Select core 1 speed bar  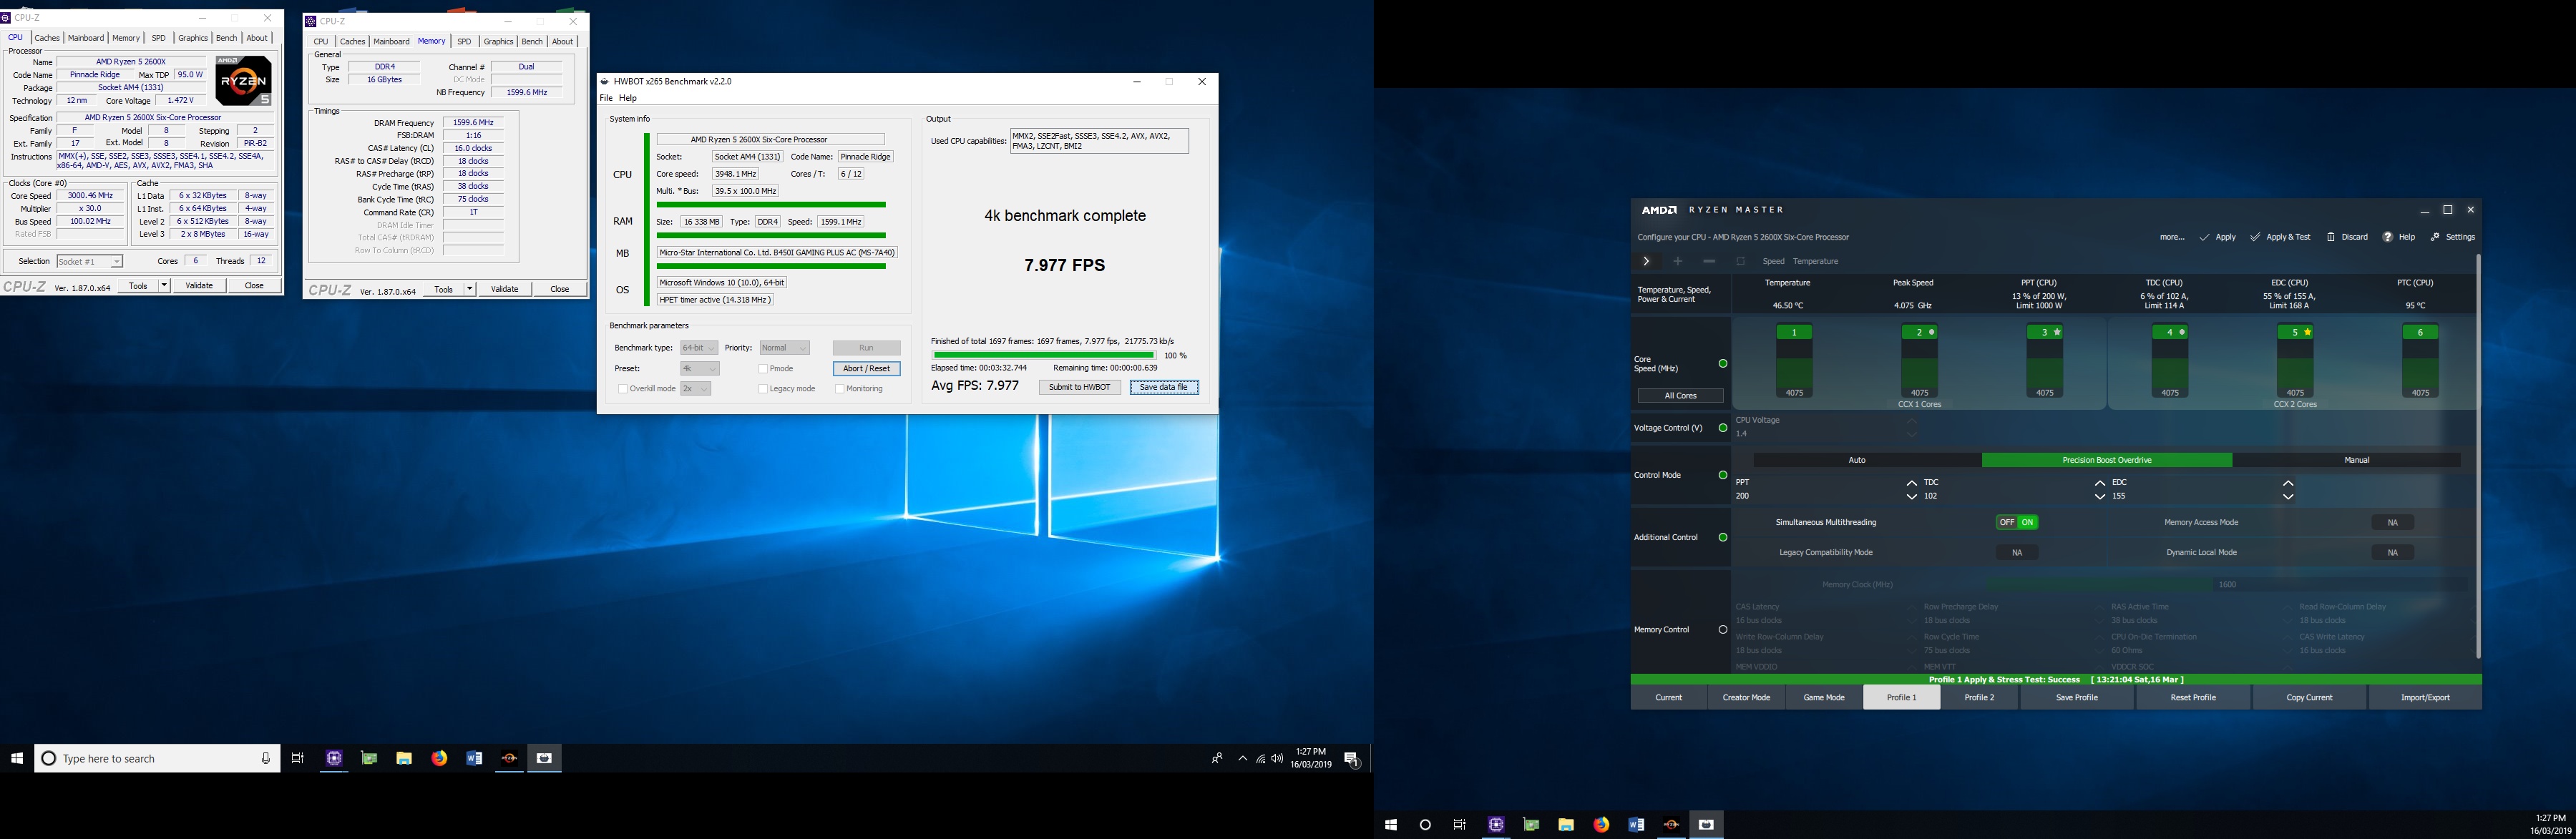click(x=1794, y=361)
